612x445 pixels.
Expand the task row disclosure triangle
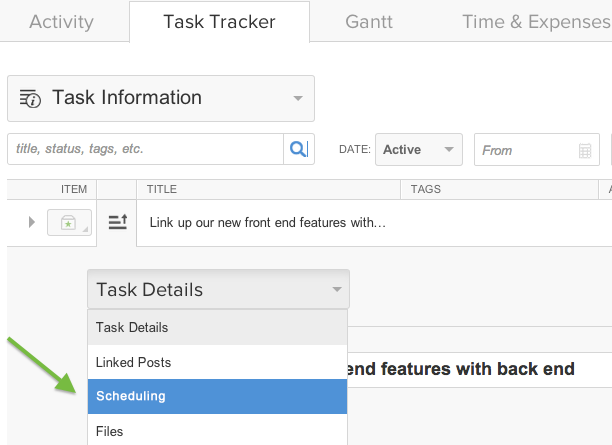pyautogui.click(x=31, y=222)
